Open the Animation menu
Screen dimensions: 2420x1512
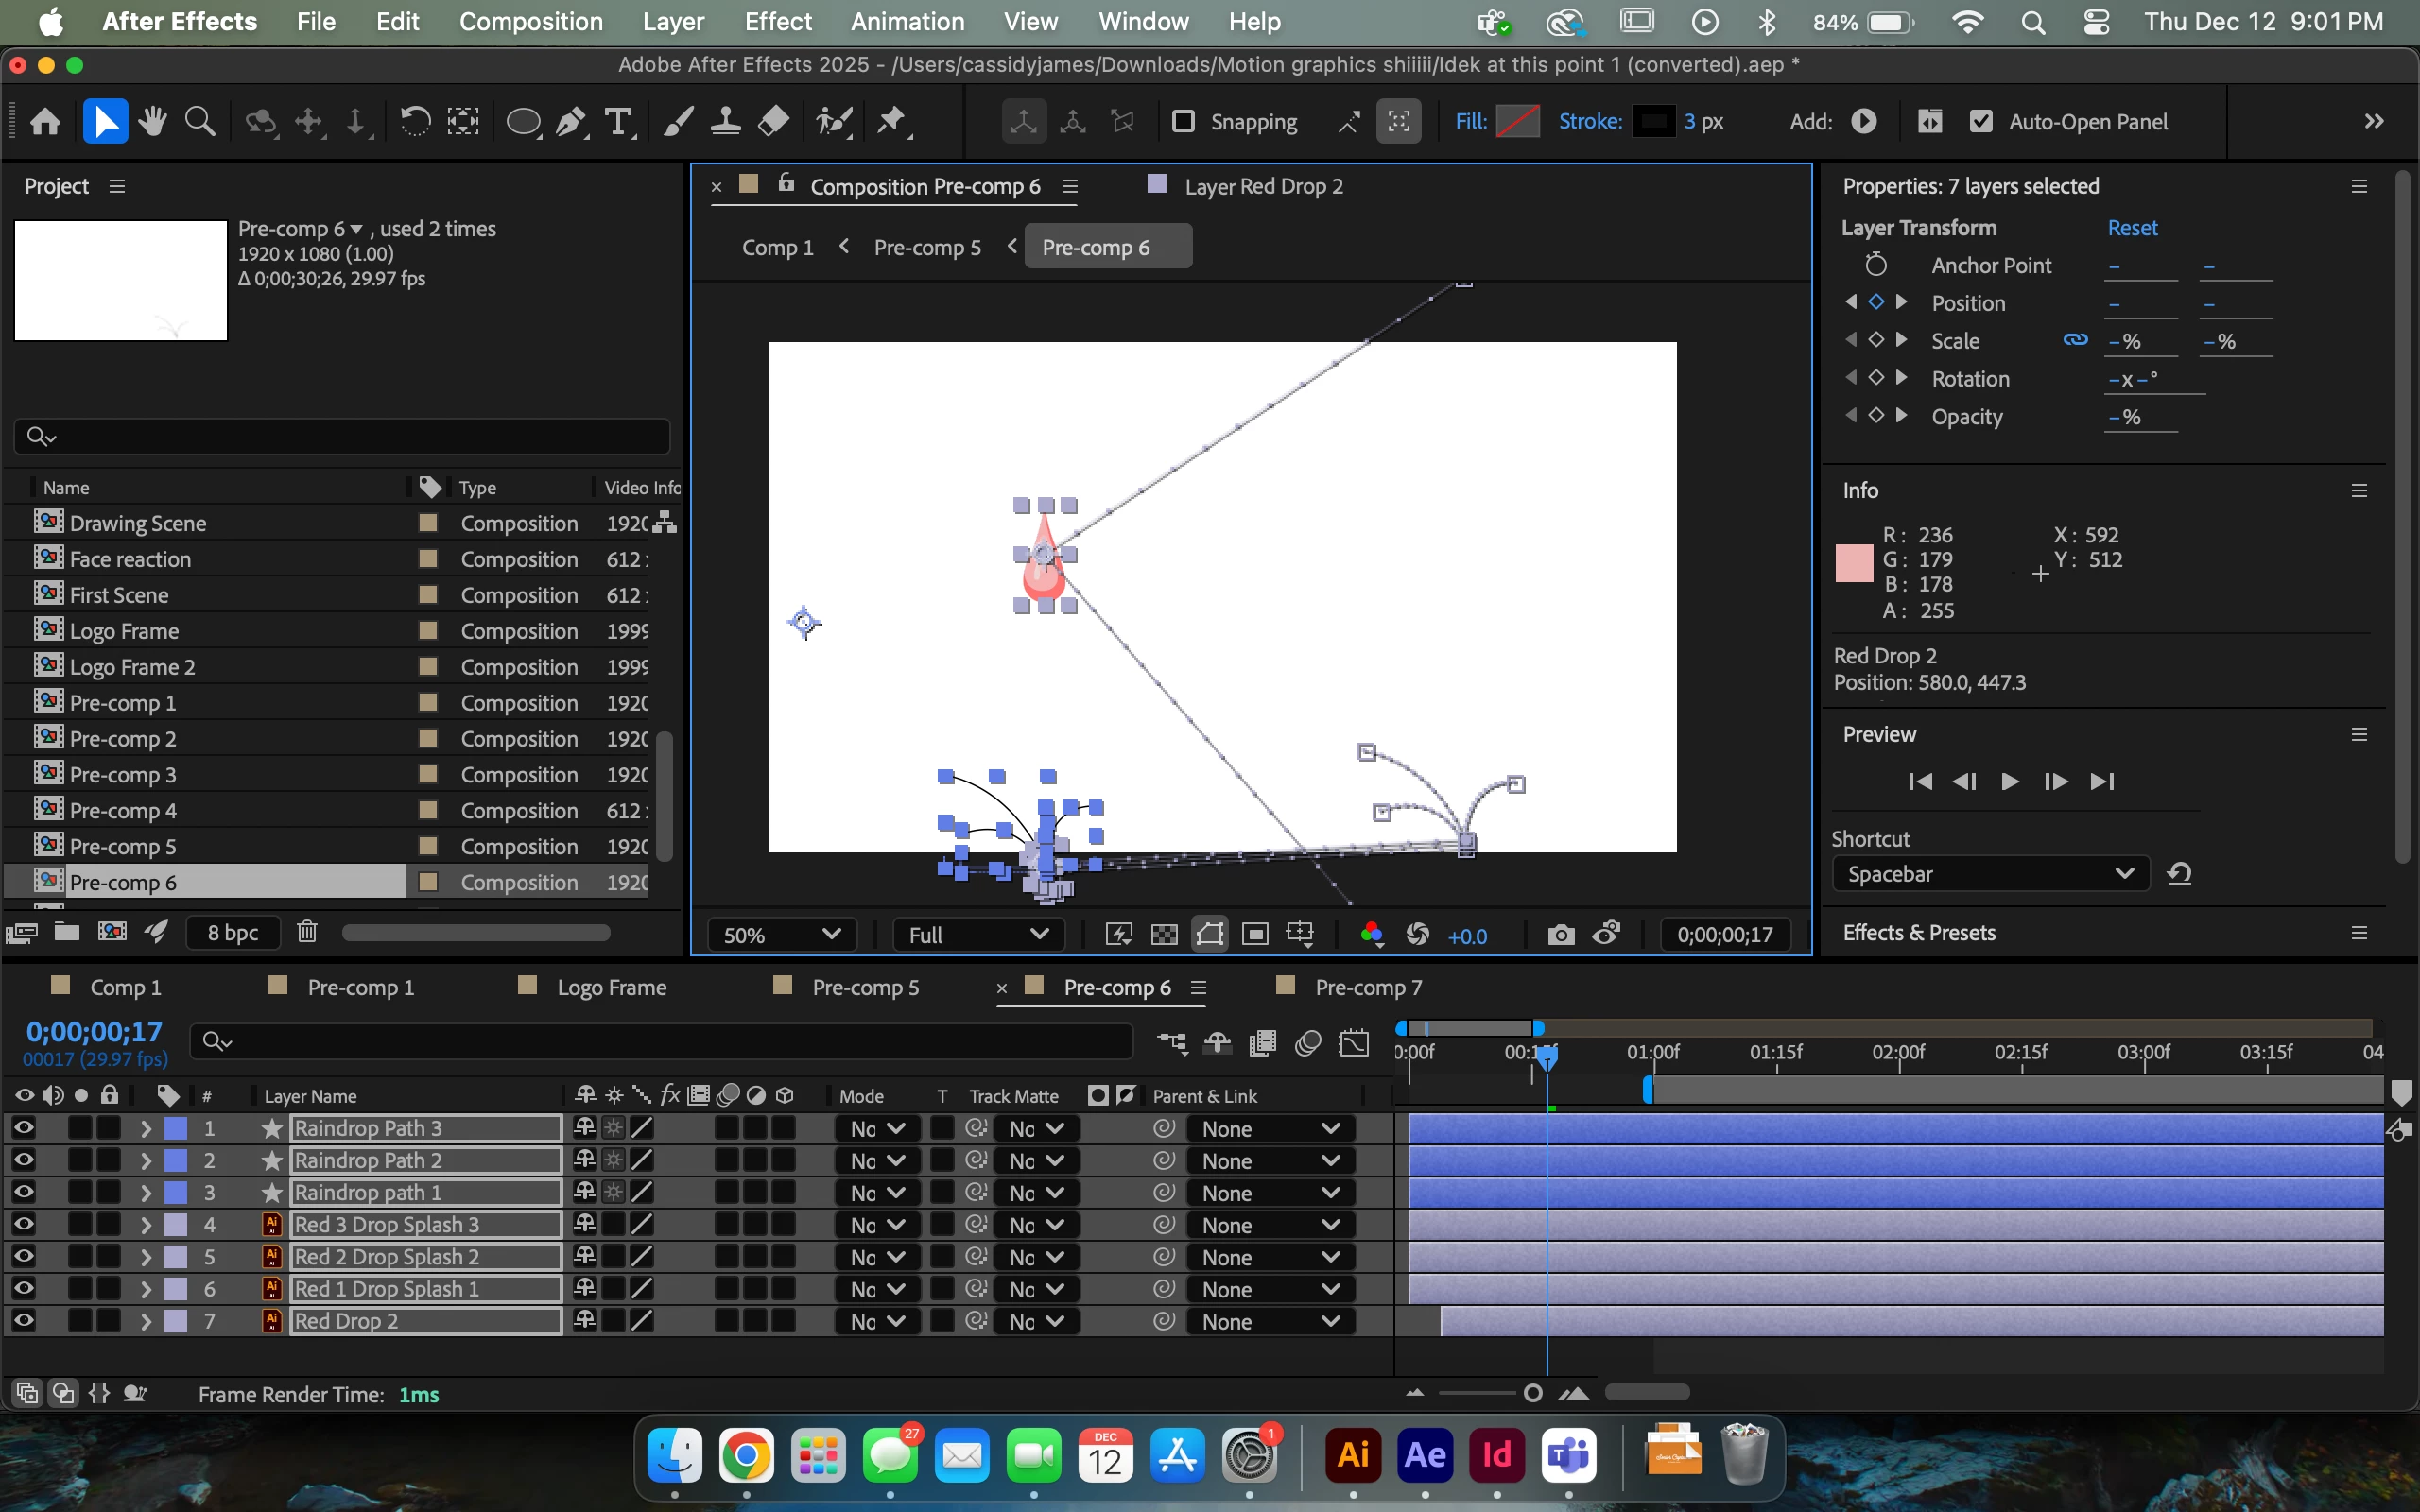click(x=907, y=21)
